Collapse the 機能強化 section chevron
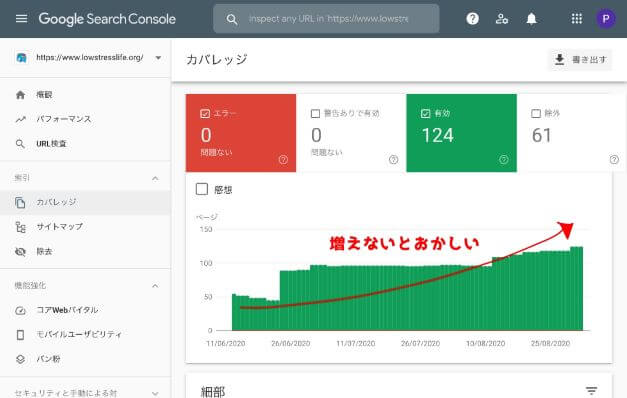 pyautogui.click(x=155, y=286)
